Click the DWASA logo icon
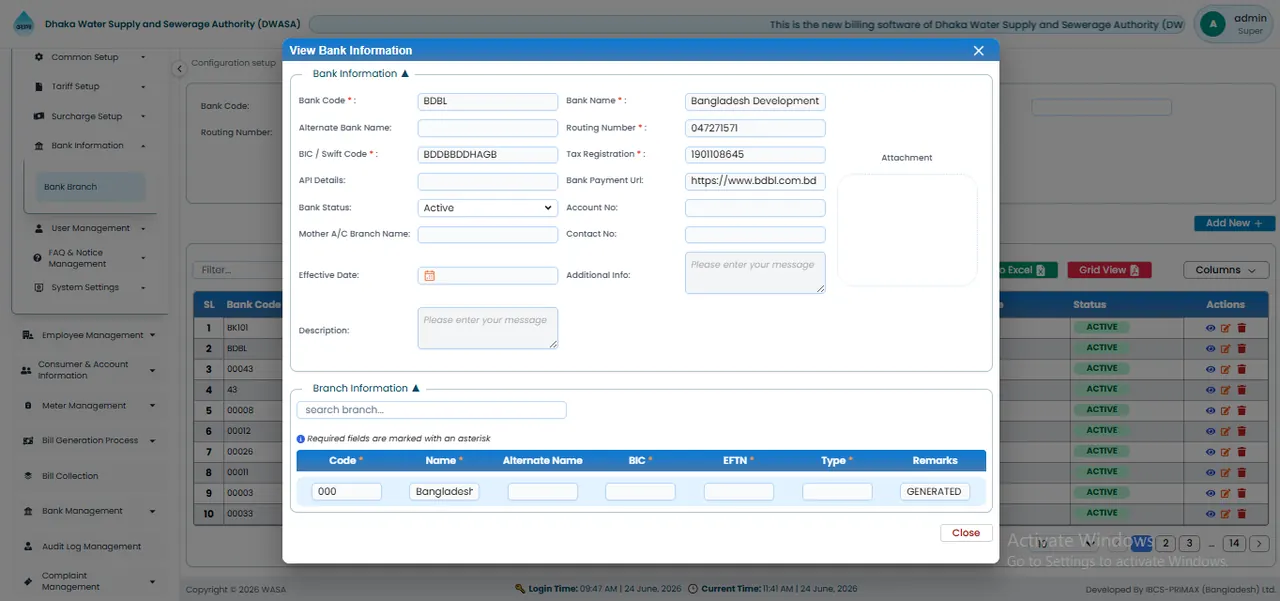1280x601 pixels. point(23,25)
